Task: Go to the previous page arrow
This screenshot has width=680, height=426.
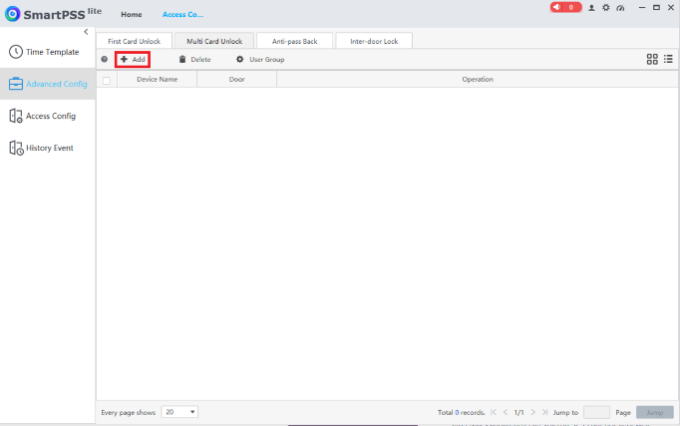Action: (505, 412)
